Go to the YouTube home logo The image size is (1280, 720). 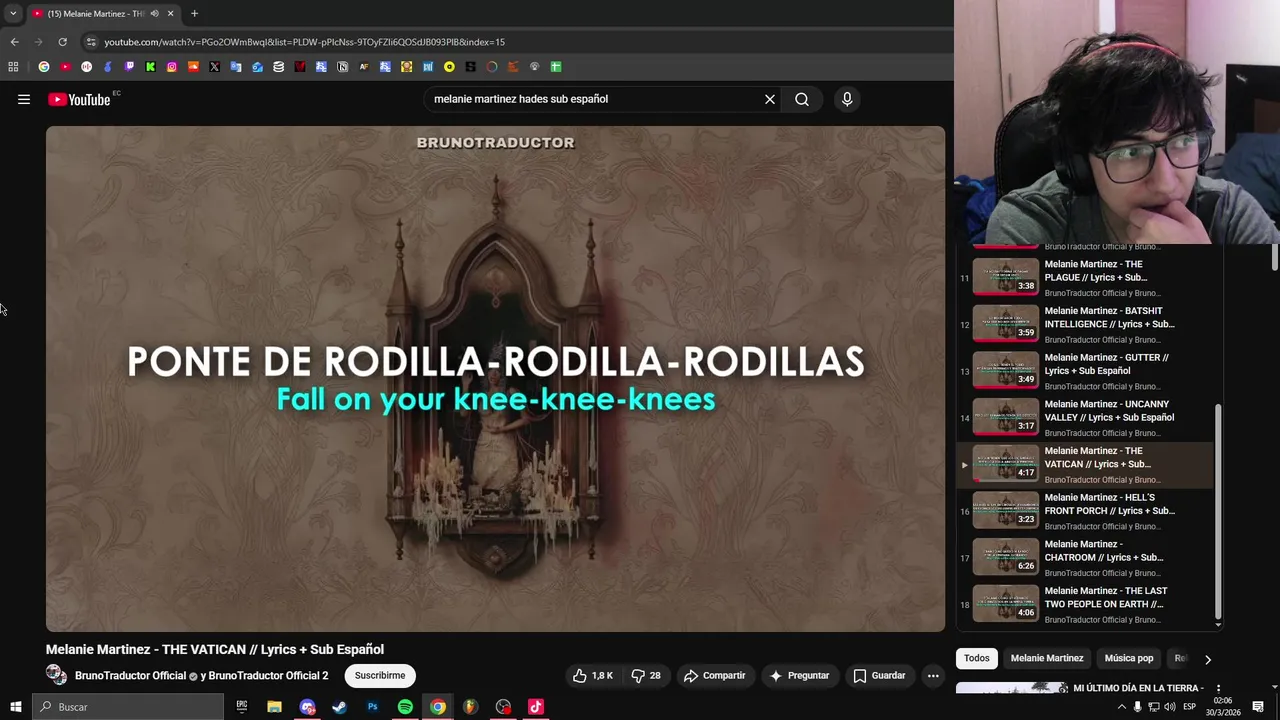pos(79,99)
